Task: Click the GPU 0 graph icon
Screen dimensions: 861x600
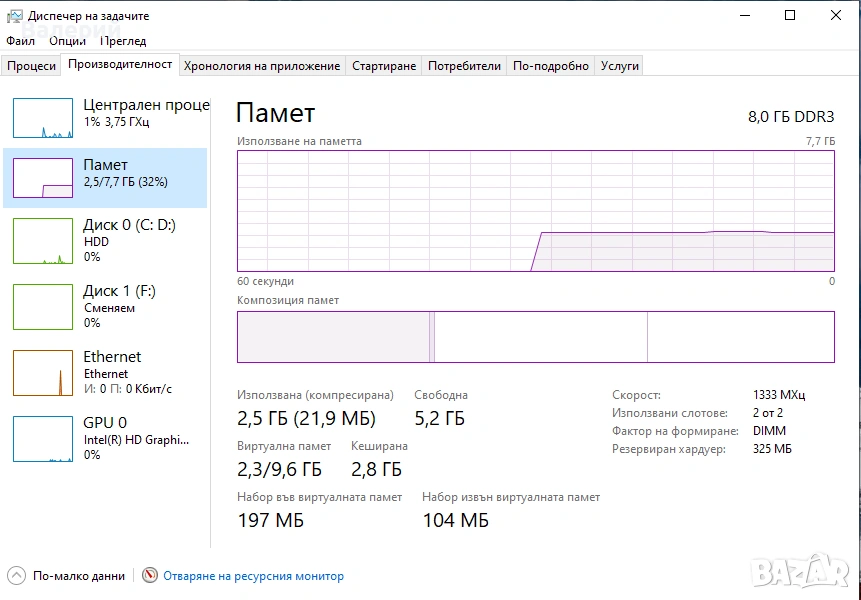Action: point(43,438)
